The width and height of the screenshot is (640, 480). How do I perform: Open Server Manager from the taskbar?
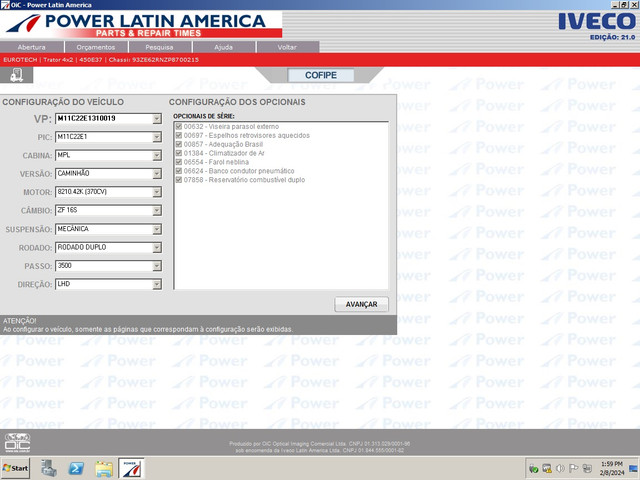tap(49, 468)
